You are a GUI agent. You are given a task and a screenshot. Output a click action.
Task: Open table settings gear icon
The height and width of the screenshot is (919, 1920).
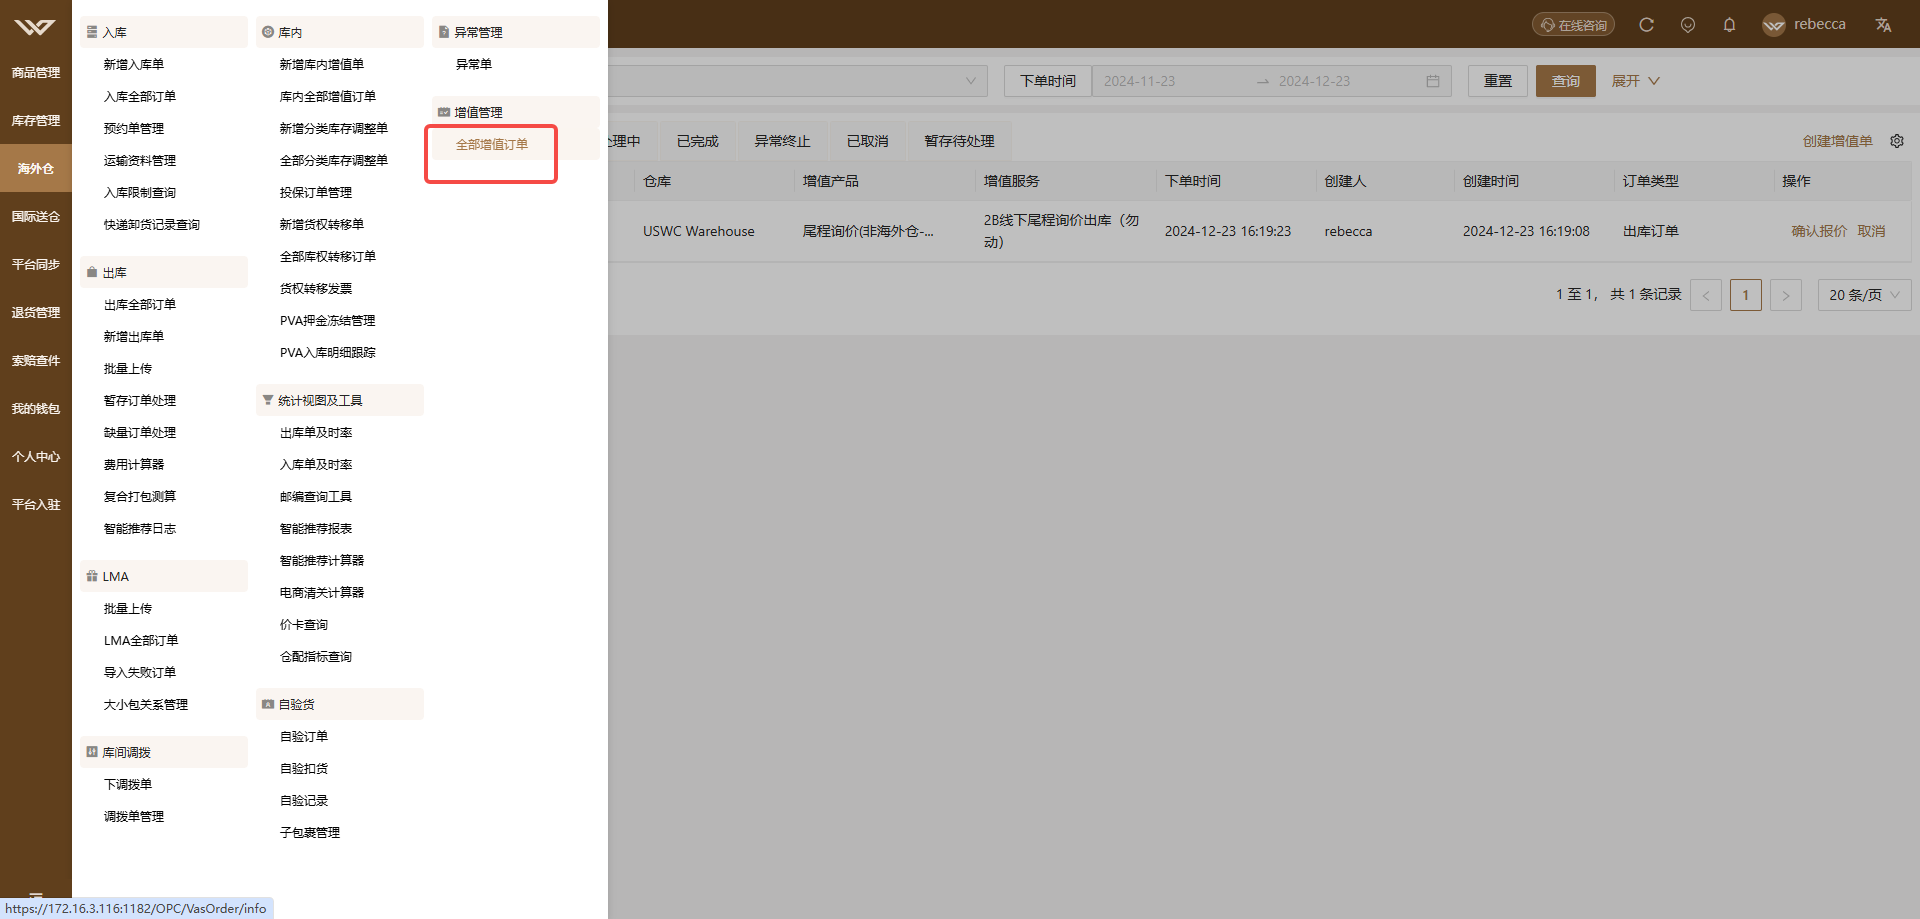(x=1897, y=141)
